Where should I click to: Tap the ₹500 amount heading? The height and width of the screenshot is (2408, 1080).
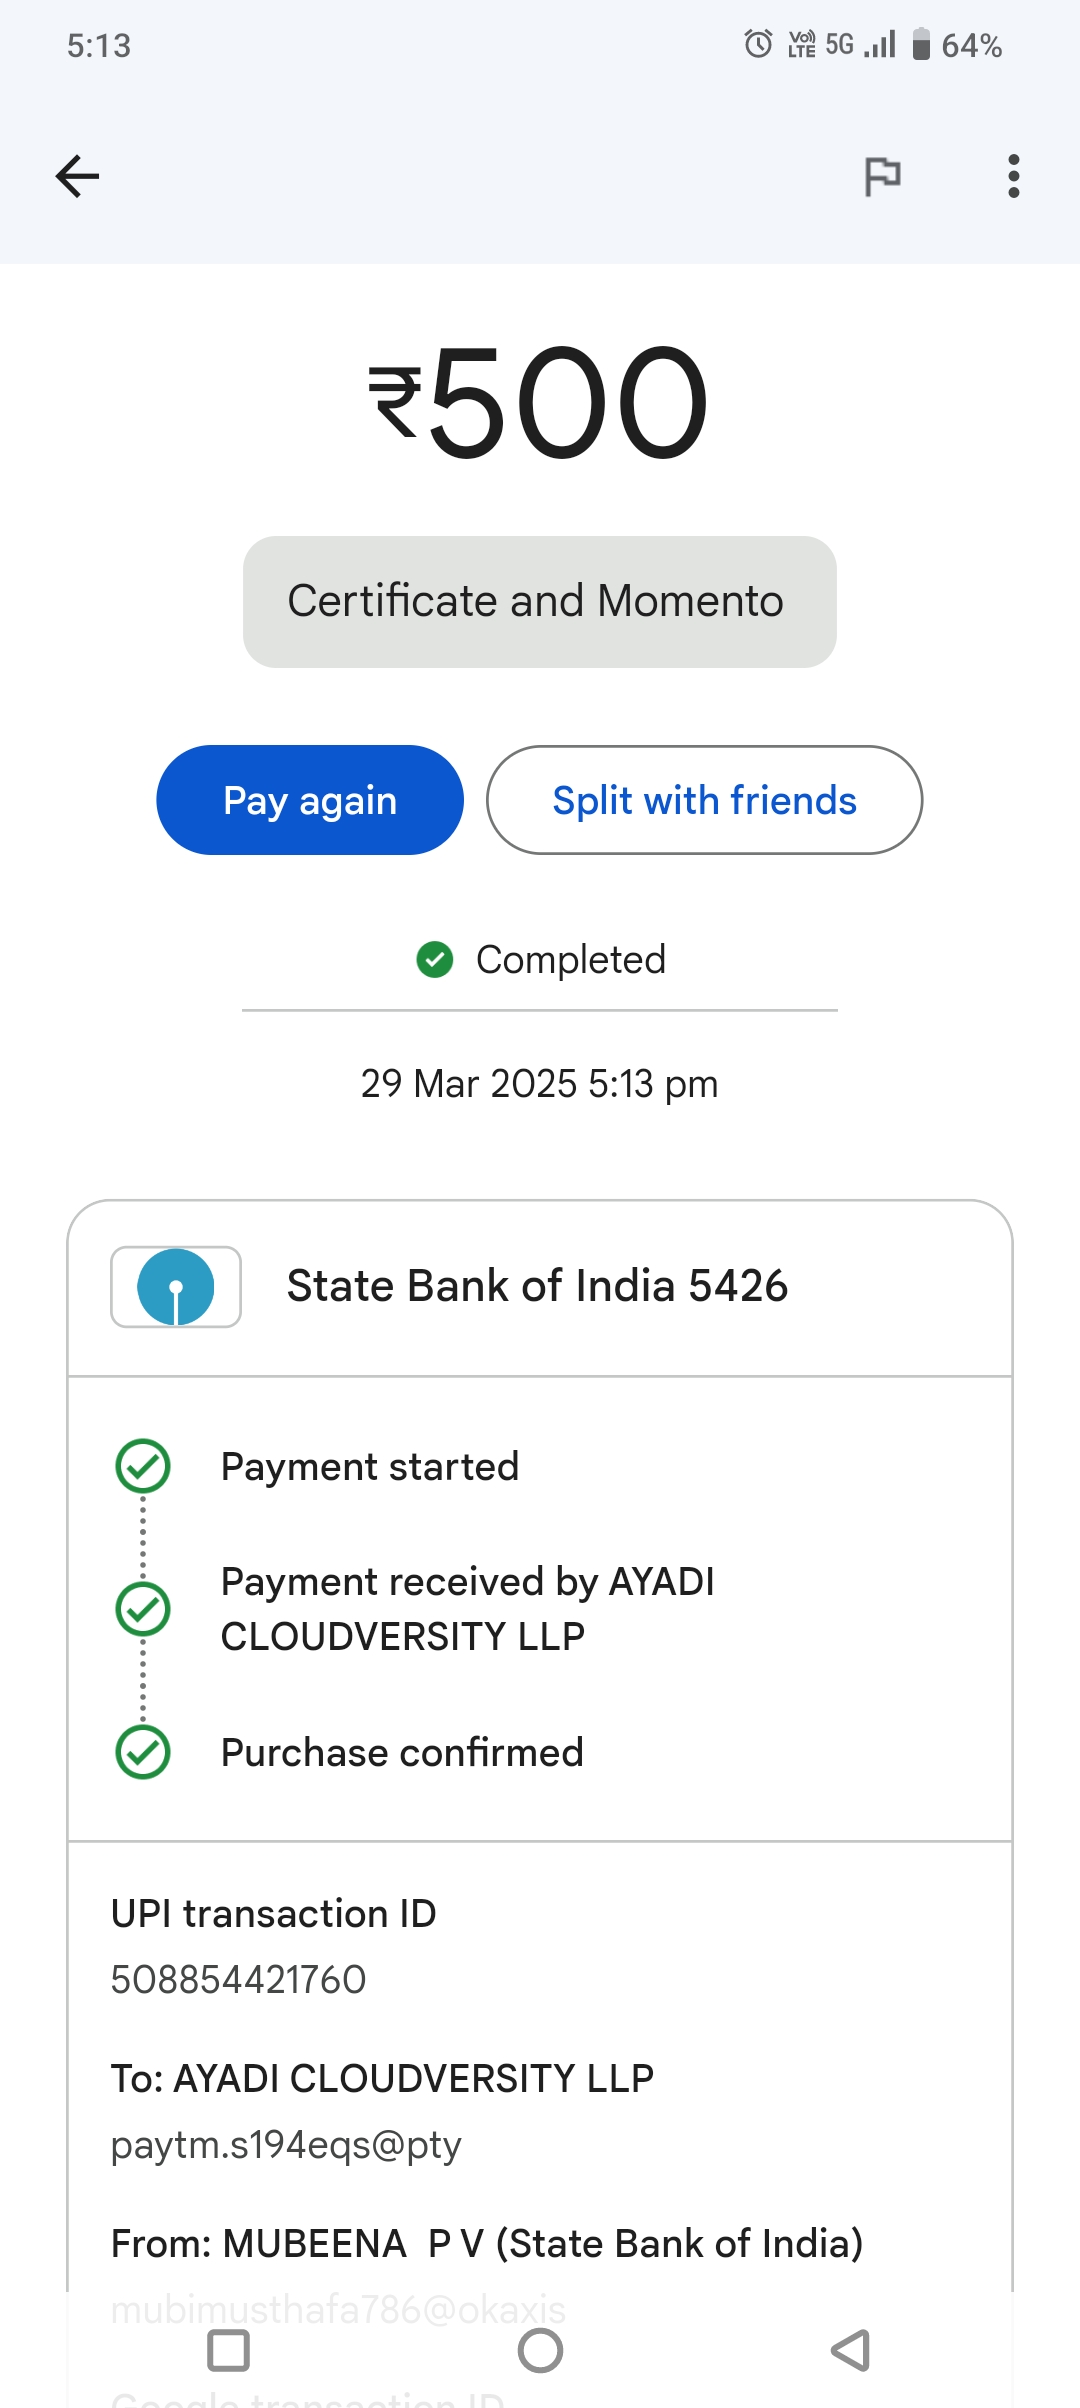[539, 402]
